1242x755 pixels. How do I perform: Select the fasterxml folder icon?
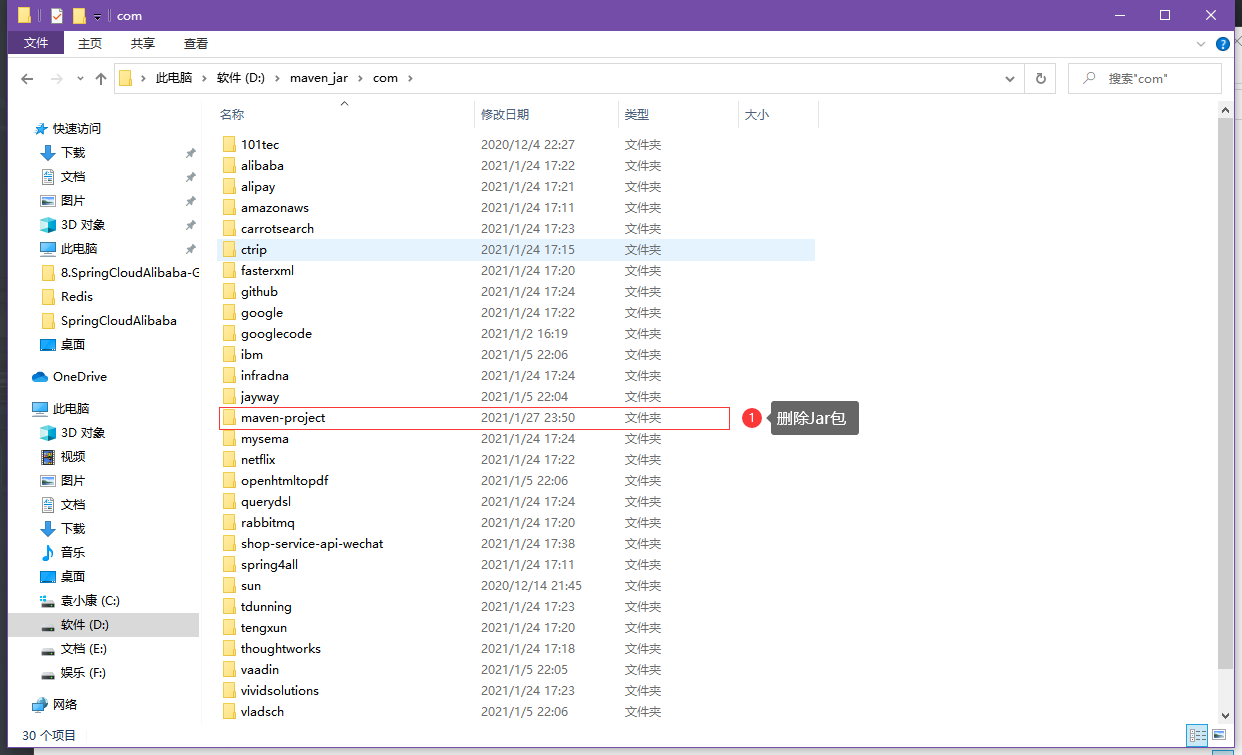(228, 270)
